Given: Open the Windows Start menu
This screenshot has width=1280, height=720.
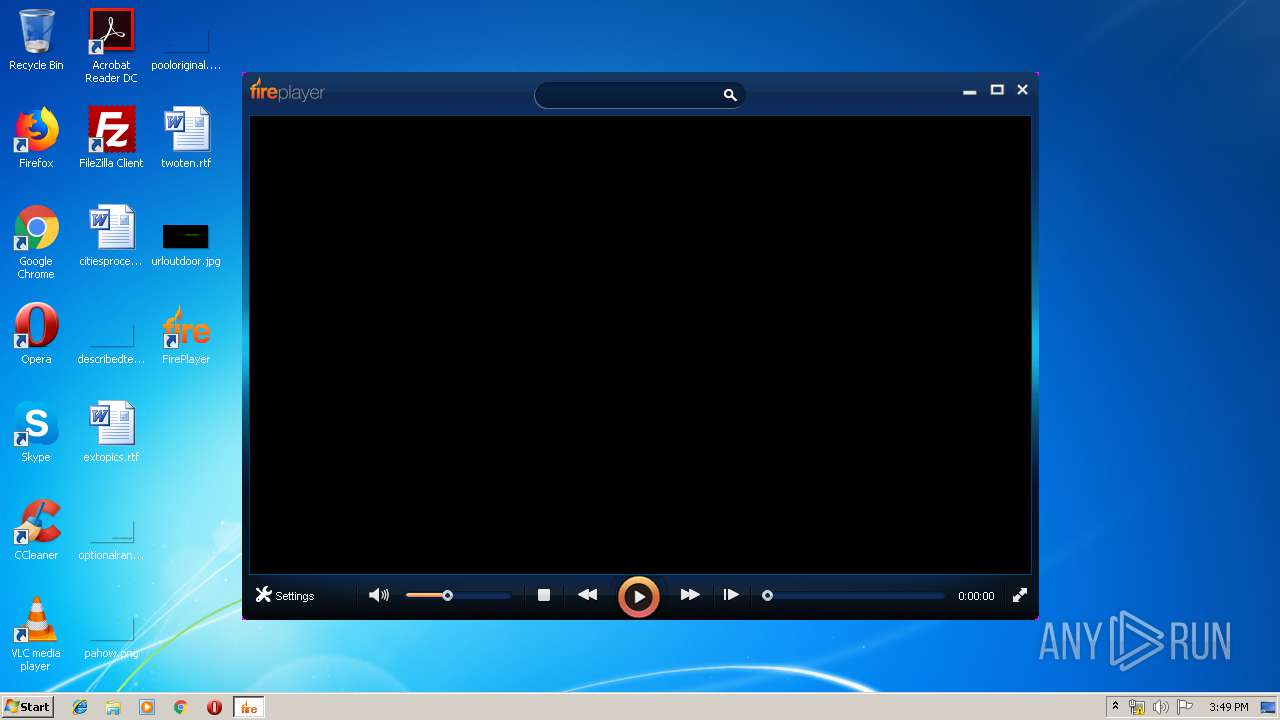Looking at the screenshot, I should [28, 707].
